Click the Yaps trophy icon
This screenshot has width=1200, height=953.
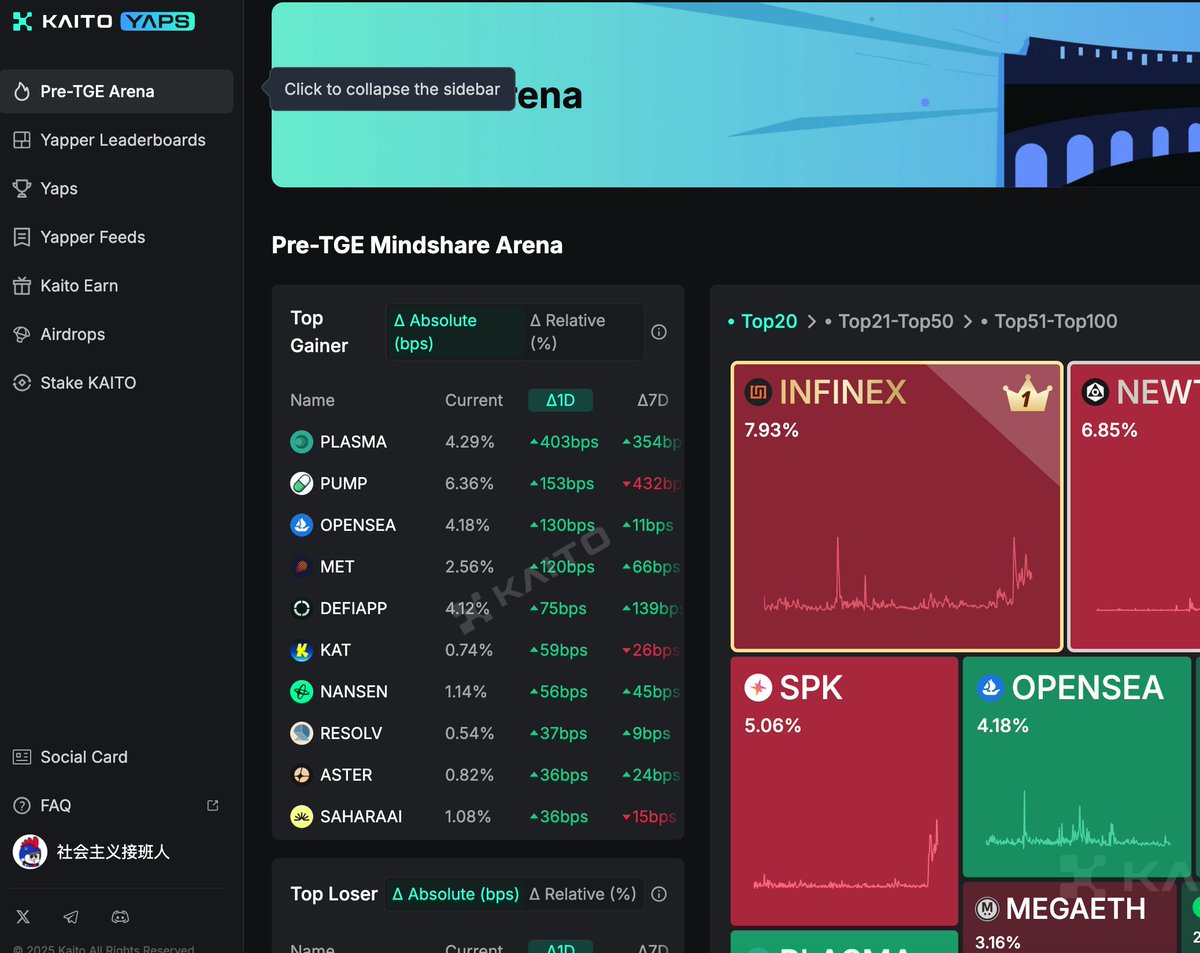[x=22, y=188]
